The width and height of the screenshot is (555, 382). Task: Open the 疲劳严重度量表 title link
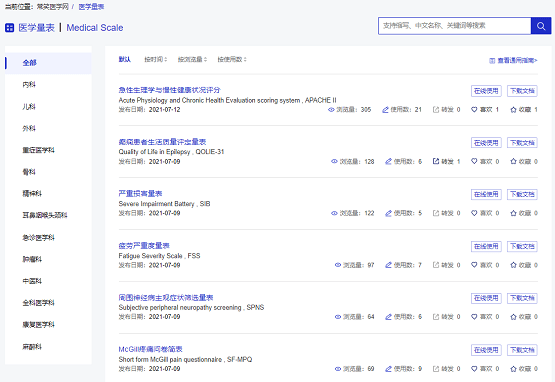point(144,245)
